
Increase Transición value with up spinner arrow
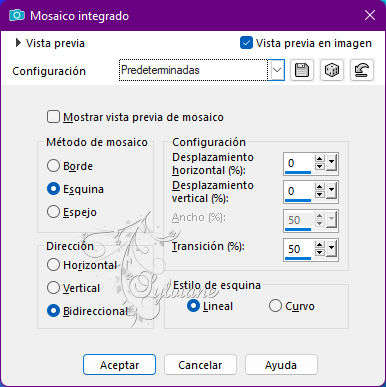320,245
